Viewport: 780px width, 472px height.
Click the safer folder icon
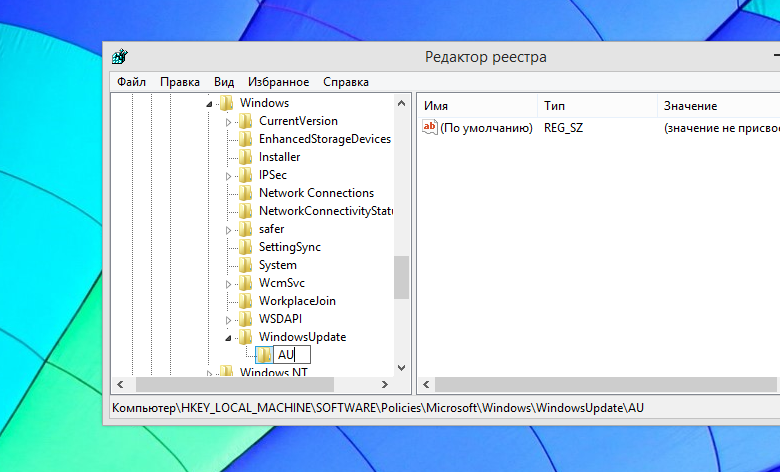pos(245,229)
